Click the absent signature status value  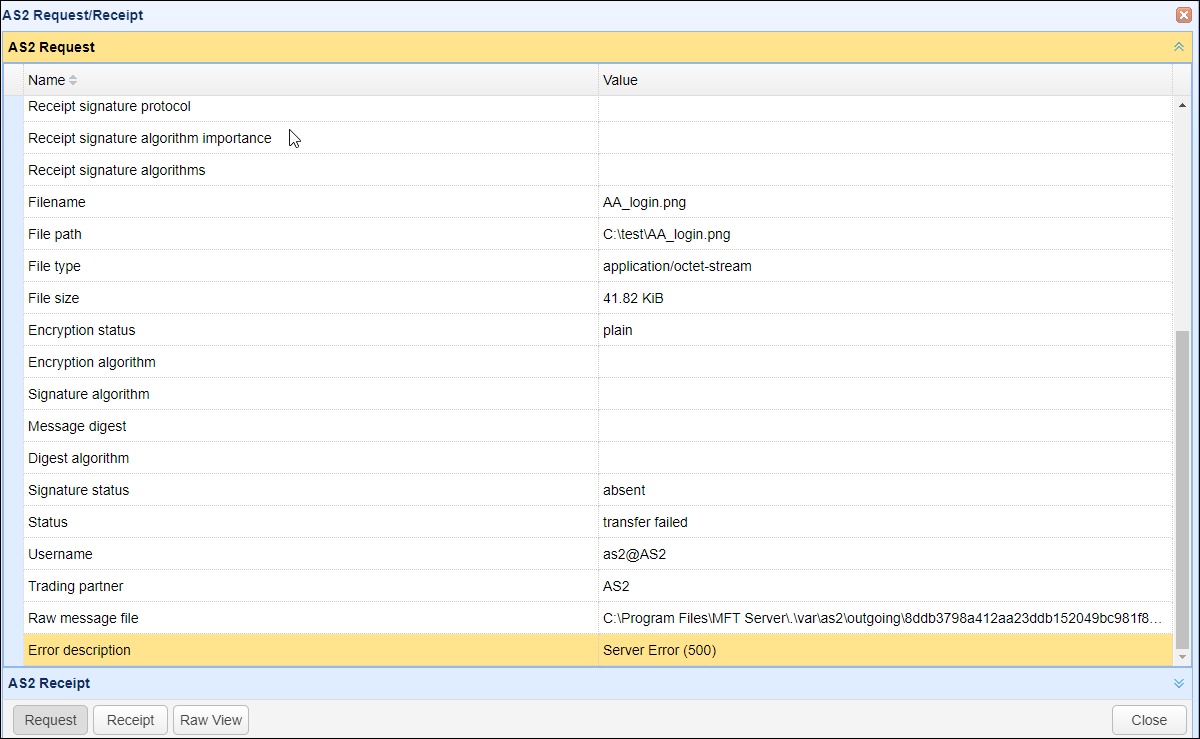pos(624,490)
